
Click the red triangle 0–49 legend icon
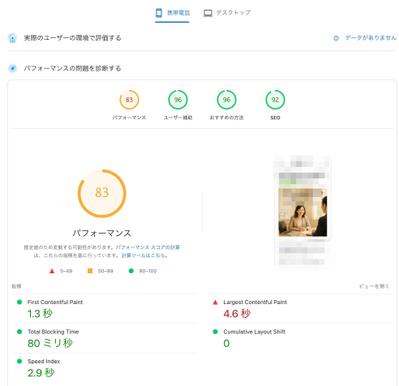tap(52, 271)
